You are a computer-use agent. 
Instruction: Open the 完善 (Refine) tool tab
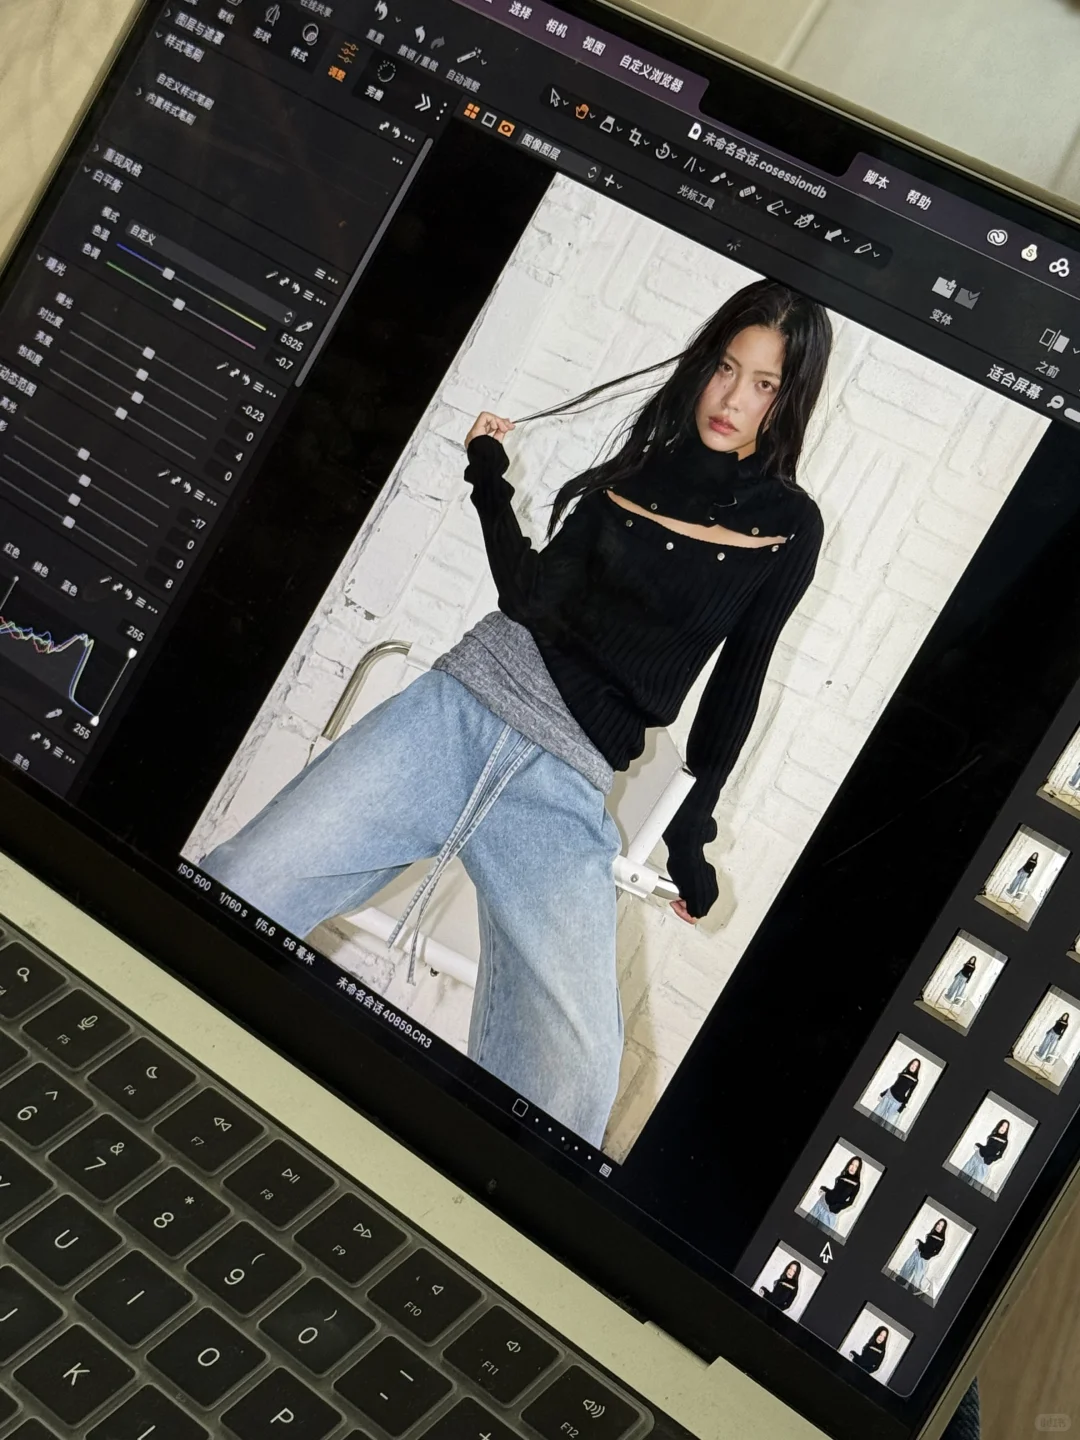378,81
